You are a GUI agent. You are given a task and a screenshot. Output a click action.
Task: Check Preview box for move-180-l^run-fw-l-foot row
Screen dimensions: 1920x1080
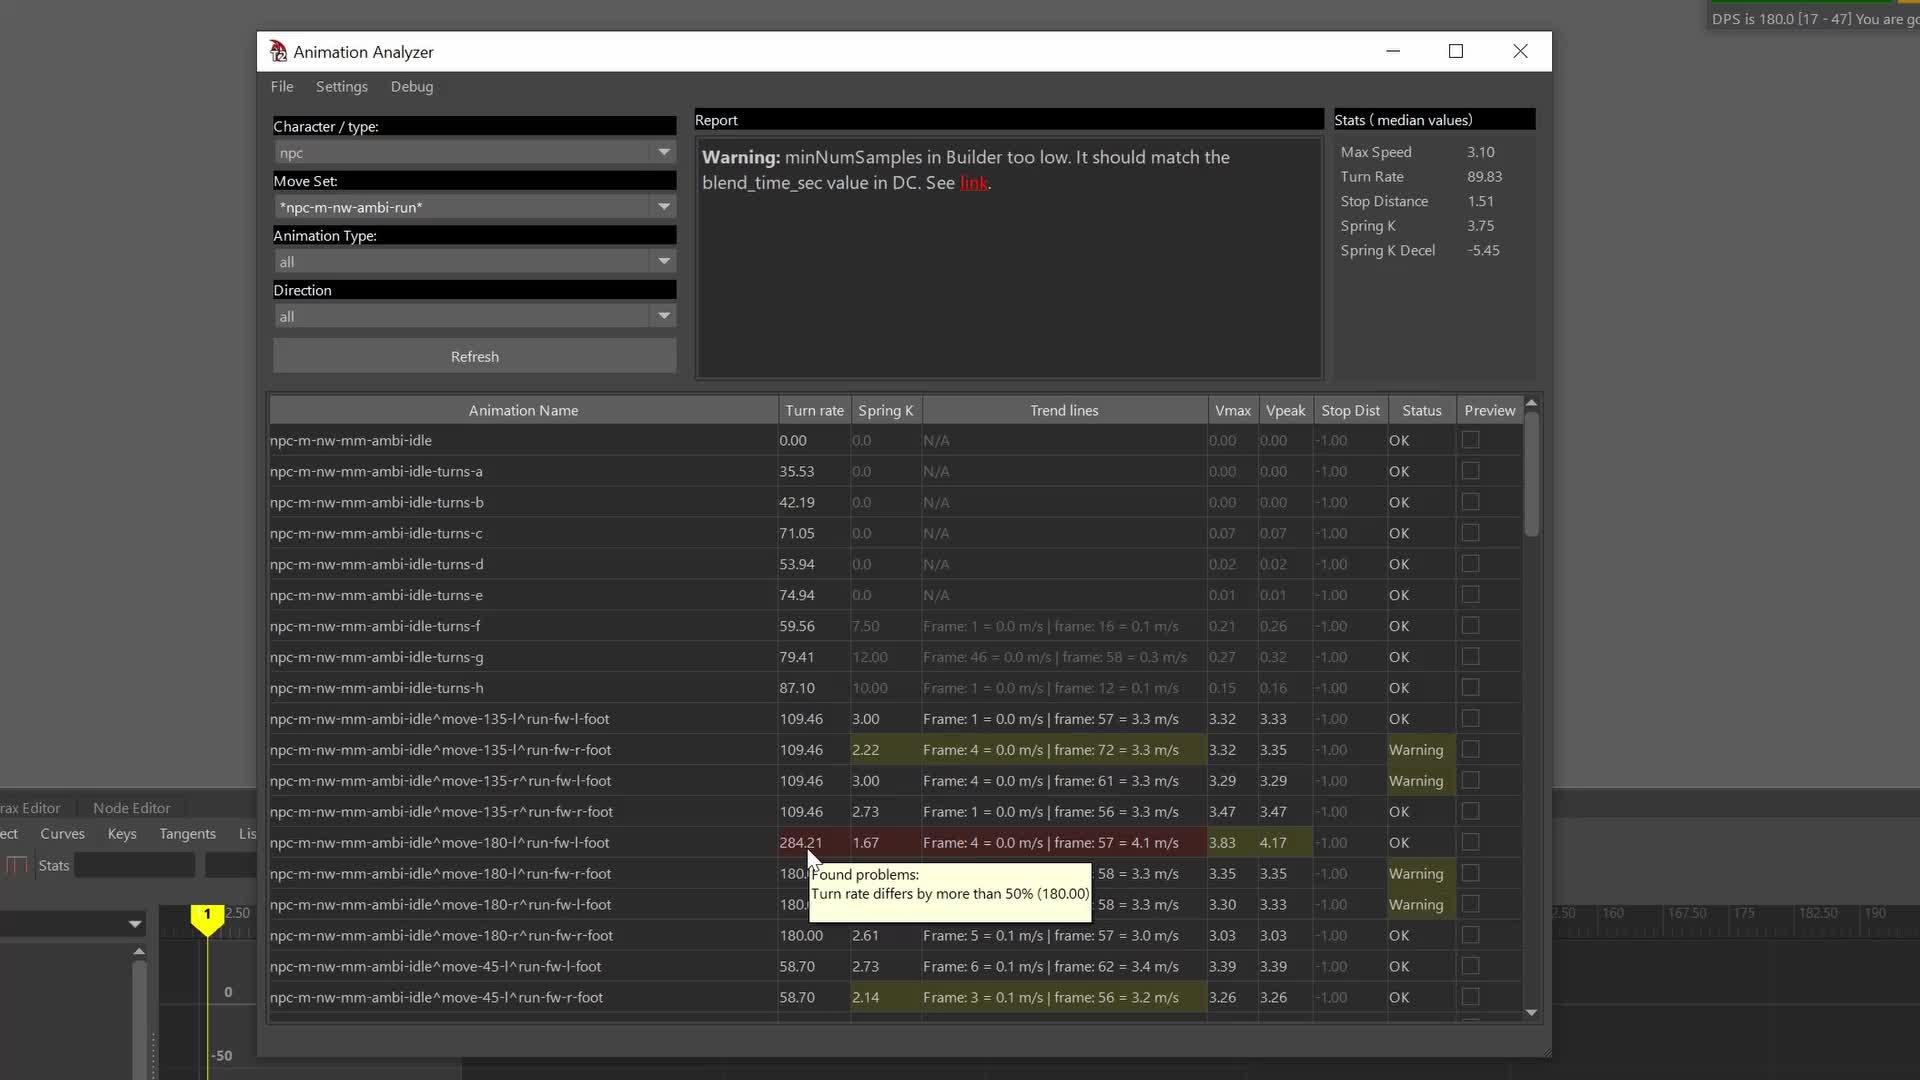[x=1470, y=842]
